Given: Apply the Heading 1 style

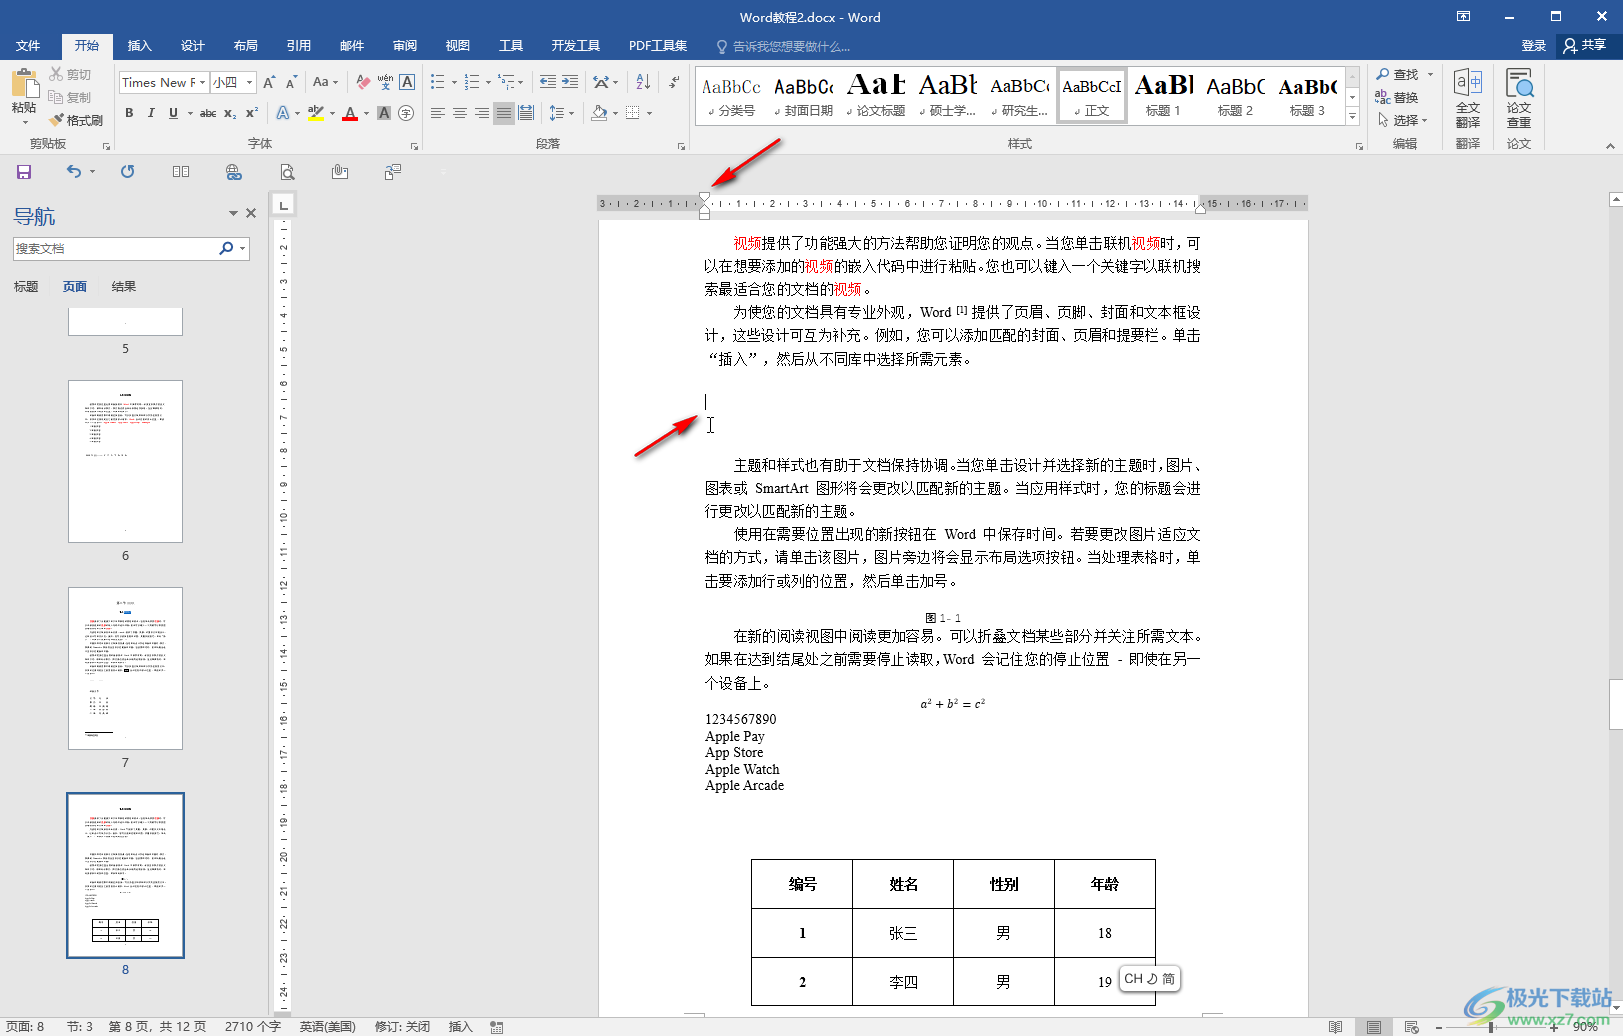Looking at the screenshot, I should [x=1163, y=96].
